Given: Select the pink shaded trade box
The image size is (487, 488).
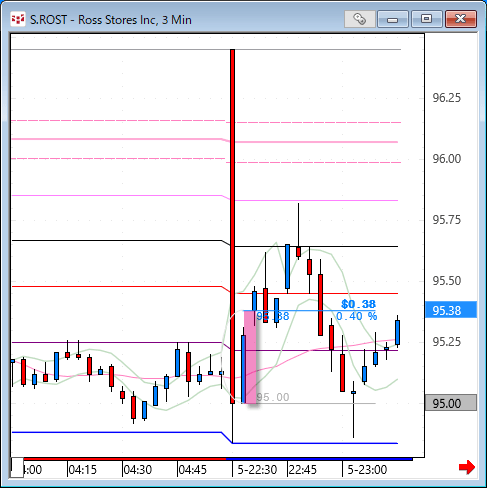Looking at the screenshot, I should [250, 357].
